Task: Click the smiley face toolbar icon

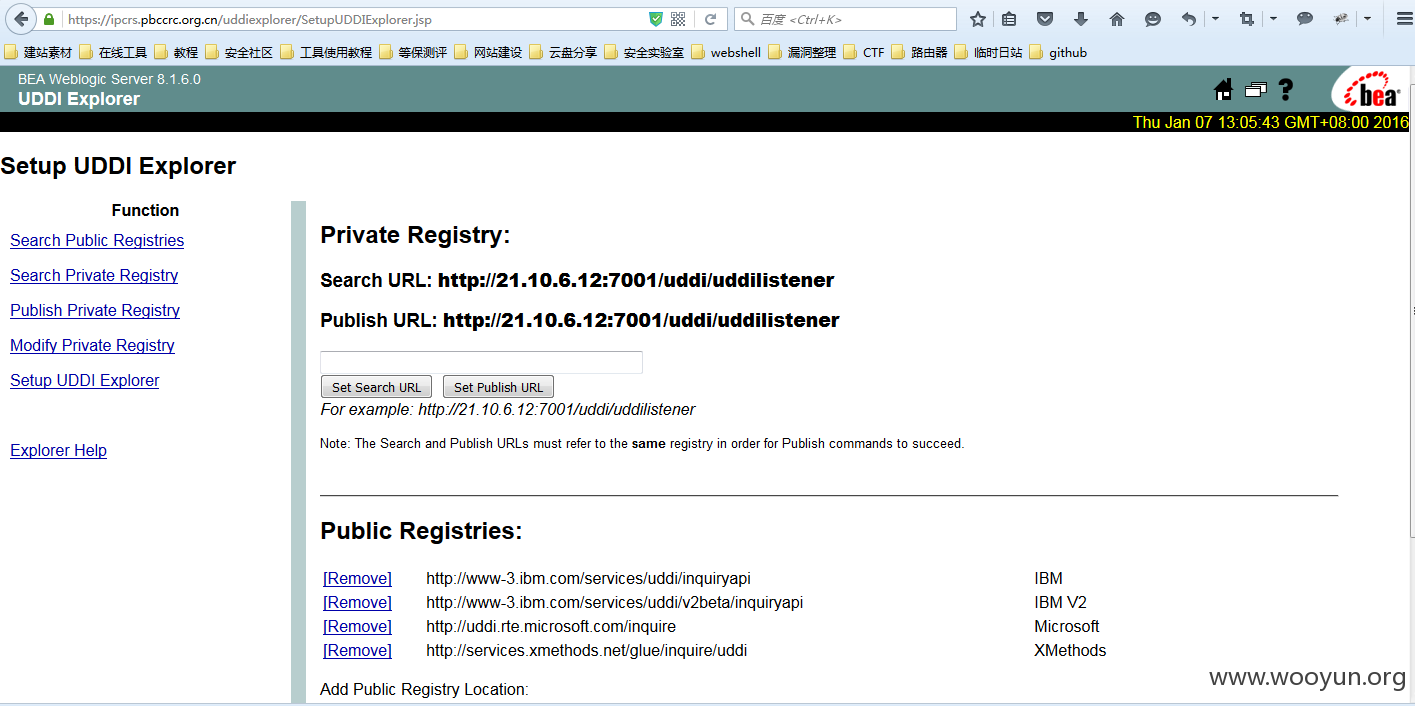Action: pos(1153,19)
